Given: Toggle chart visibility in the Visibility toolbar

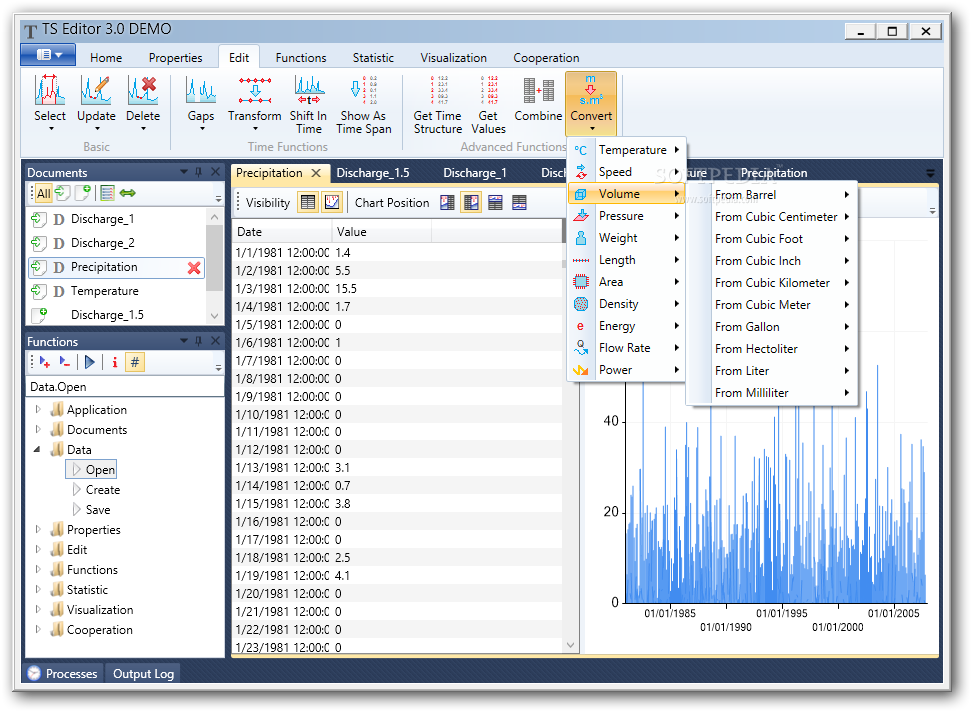Looking at the screenshot, I should [332, 202].
